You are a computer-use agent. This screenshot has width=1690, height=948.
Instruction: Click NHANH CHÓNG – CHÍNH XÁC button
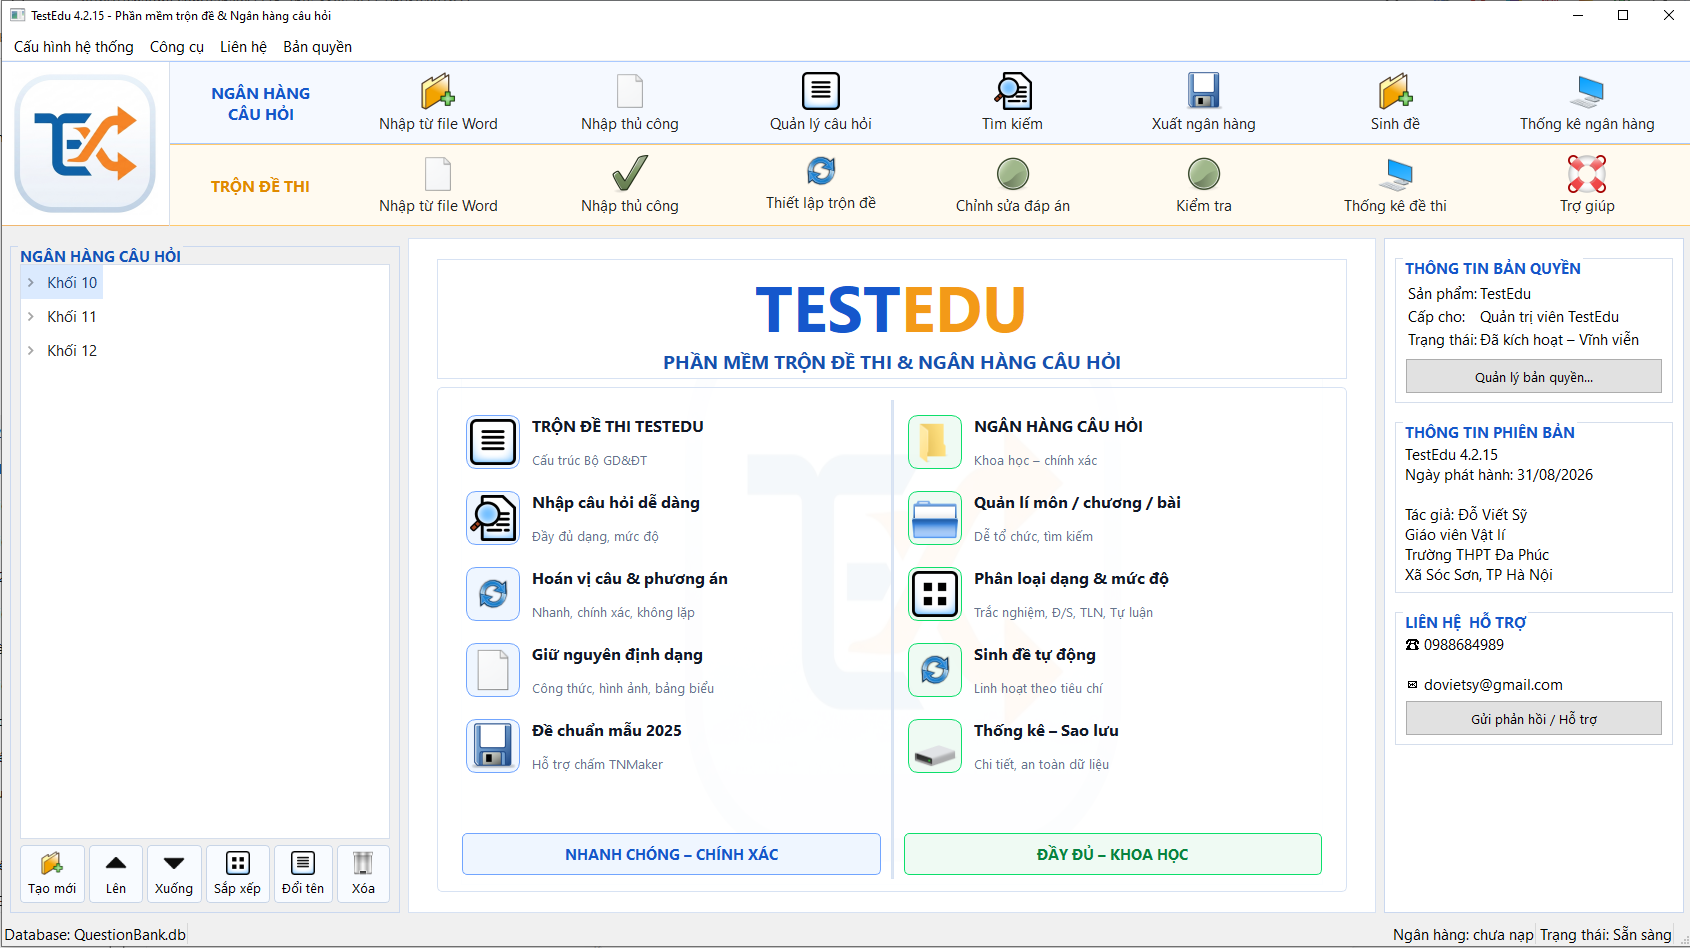tap(671, 854)
